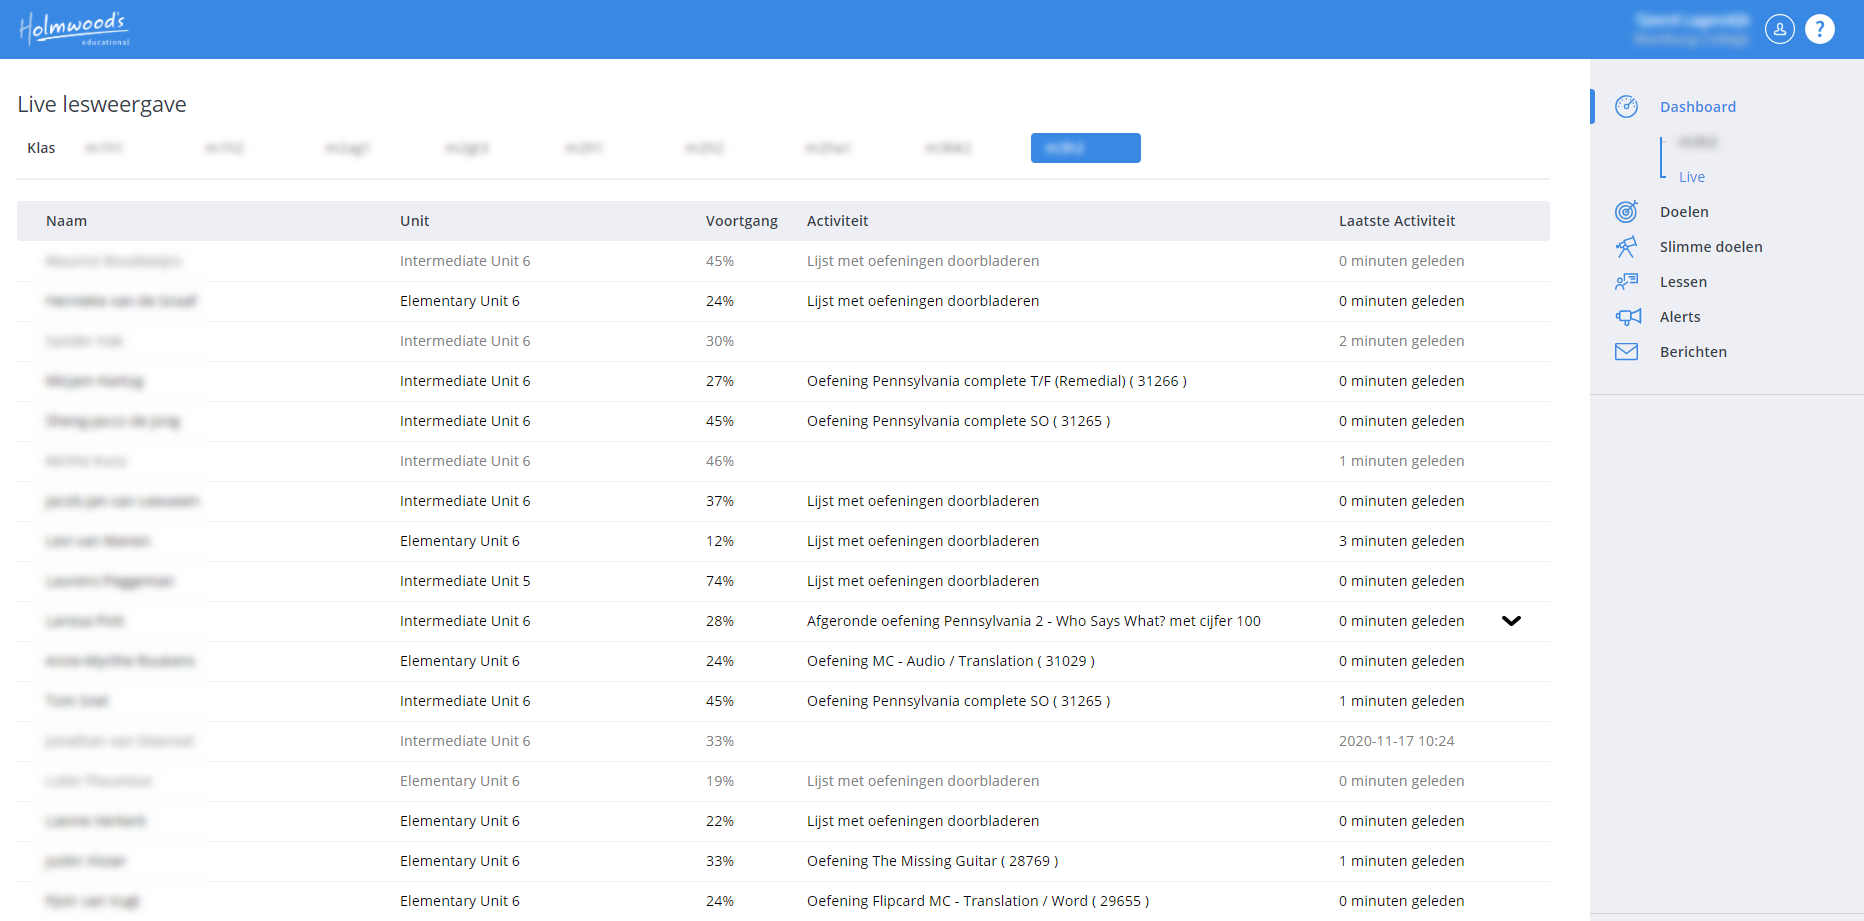This screenshot has width=1864, height=921.
Task: Click Oefening Flipcard MC - Translation / Word
Action: click(x=978, y=901)
